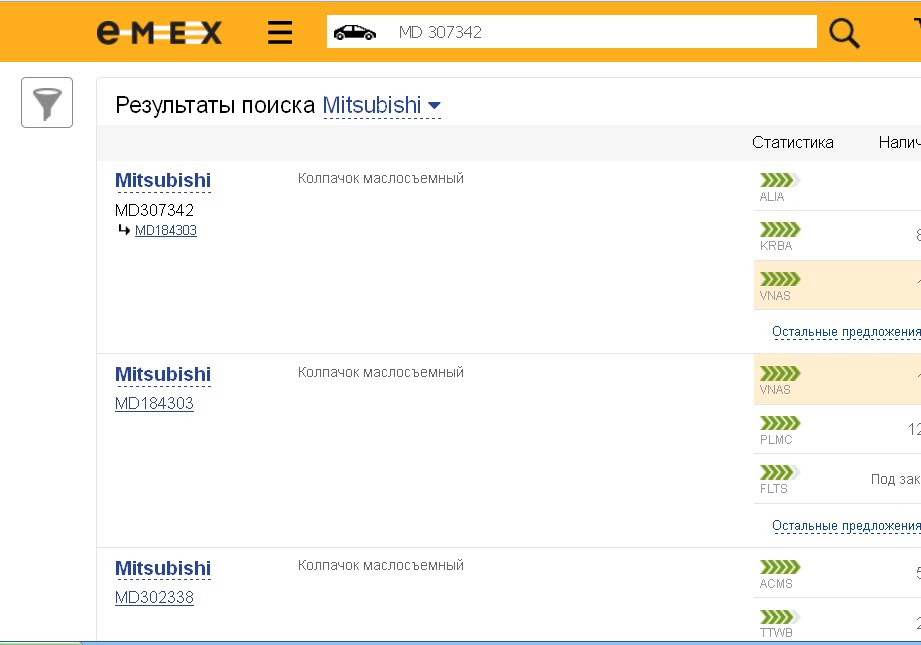Click the e-mex logo
Image resolution: width=921 pixels, height=645 pixels.
(x=159, y=33)
